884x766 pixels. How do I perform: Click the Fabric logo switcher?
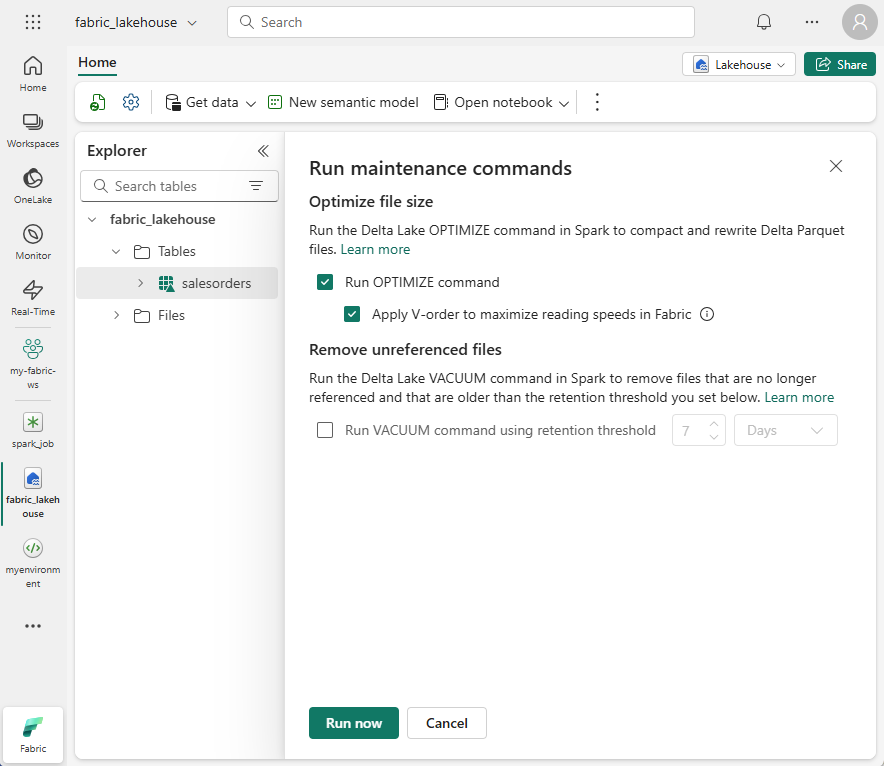33,734
